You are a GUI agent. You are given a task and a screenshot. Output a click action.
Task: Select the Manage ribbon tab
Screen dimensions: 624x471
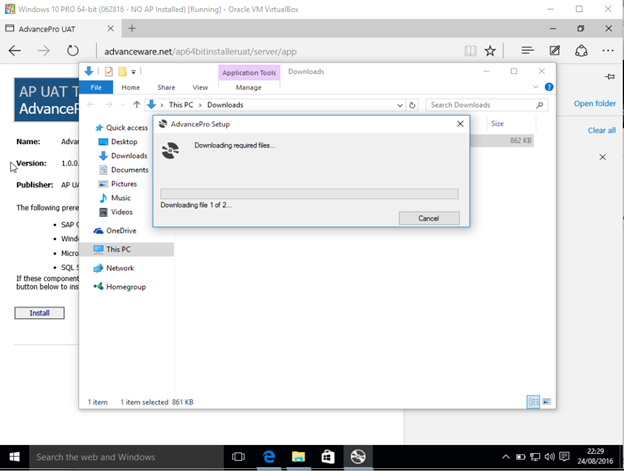coord(247,88)
